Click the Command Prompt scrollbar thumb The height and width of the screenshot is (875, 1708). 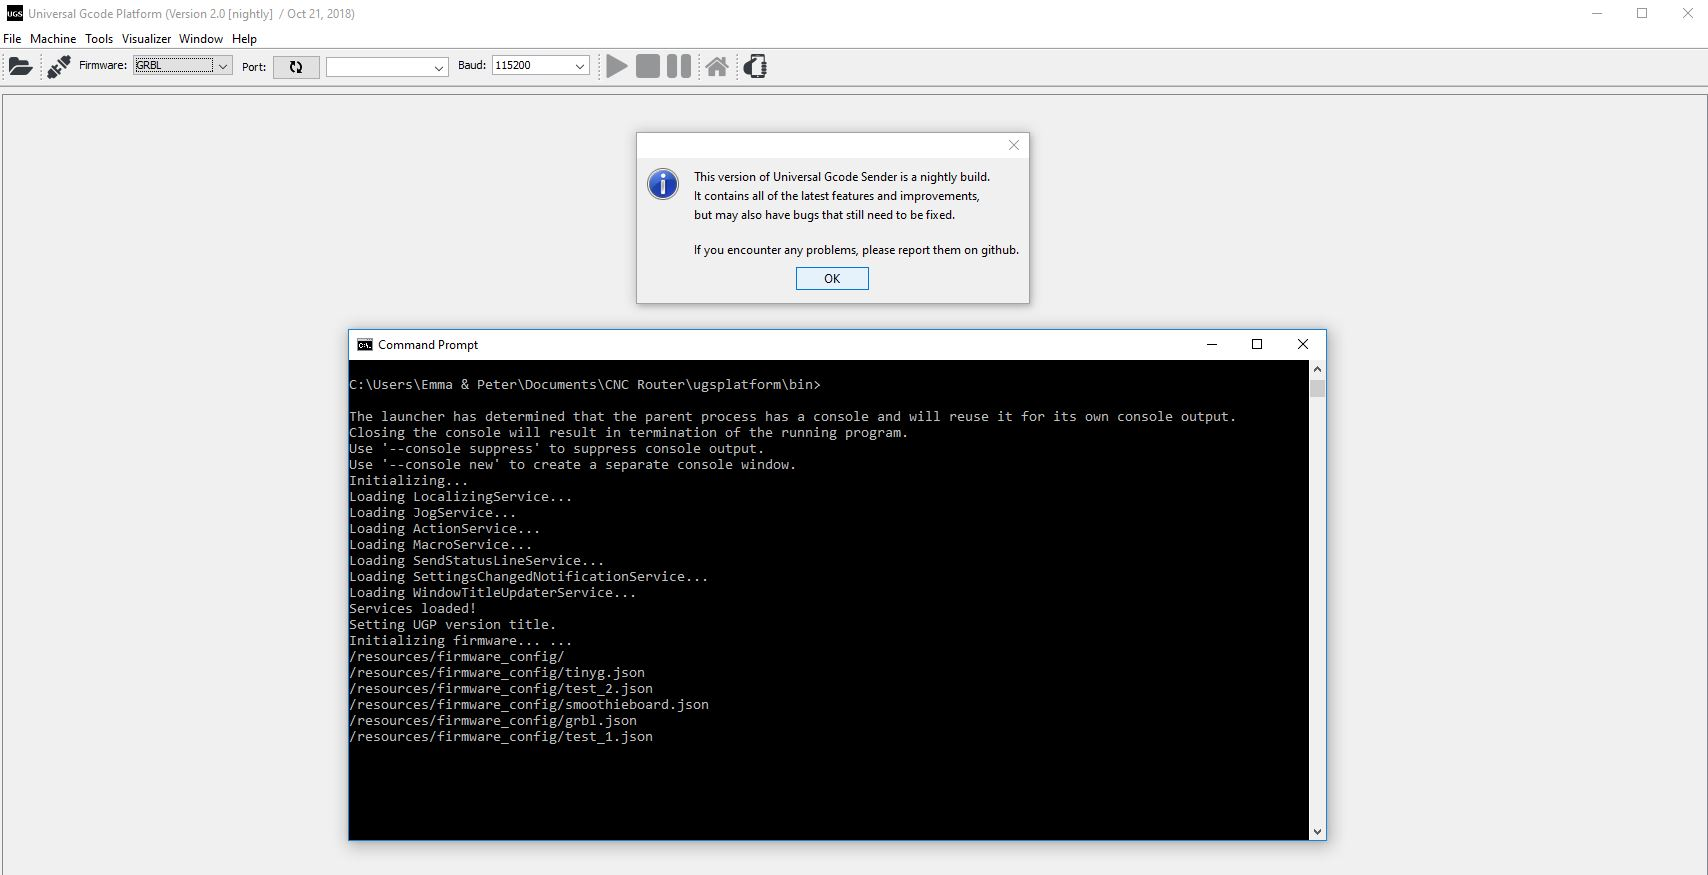click(x=1317, y=388)
